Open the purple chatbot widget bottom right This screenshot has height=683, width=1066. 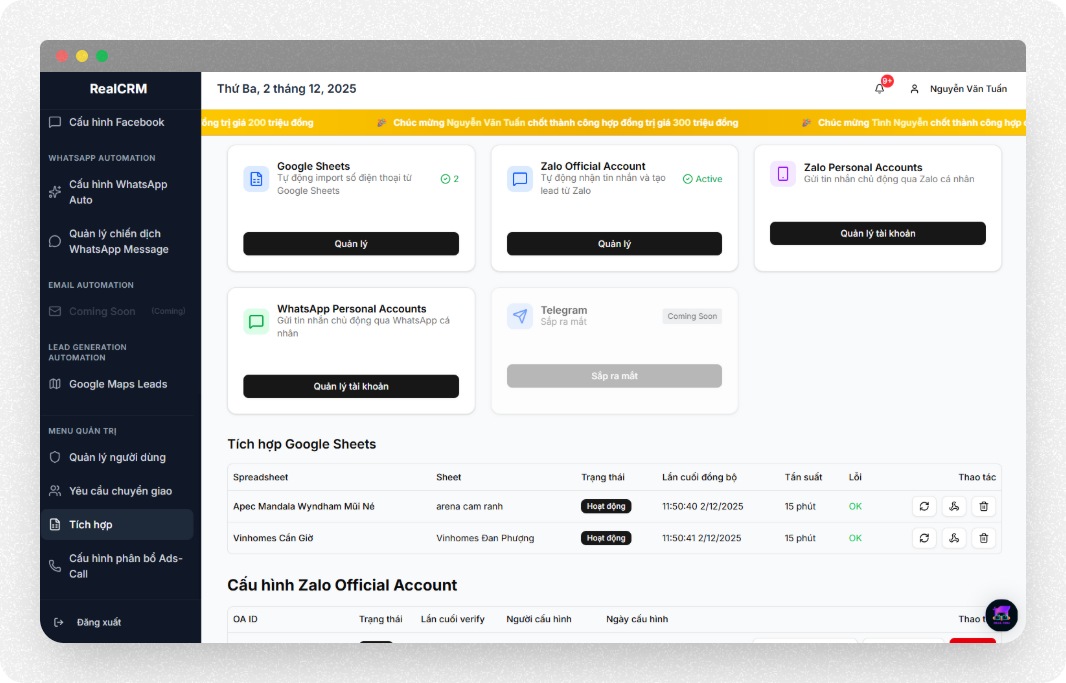click(x=1001, y=615)
